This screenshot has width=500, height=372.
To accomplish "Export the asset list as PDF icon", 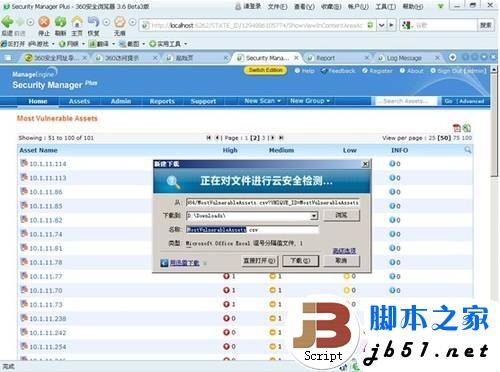I will [x=457, y=128].
